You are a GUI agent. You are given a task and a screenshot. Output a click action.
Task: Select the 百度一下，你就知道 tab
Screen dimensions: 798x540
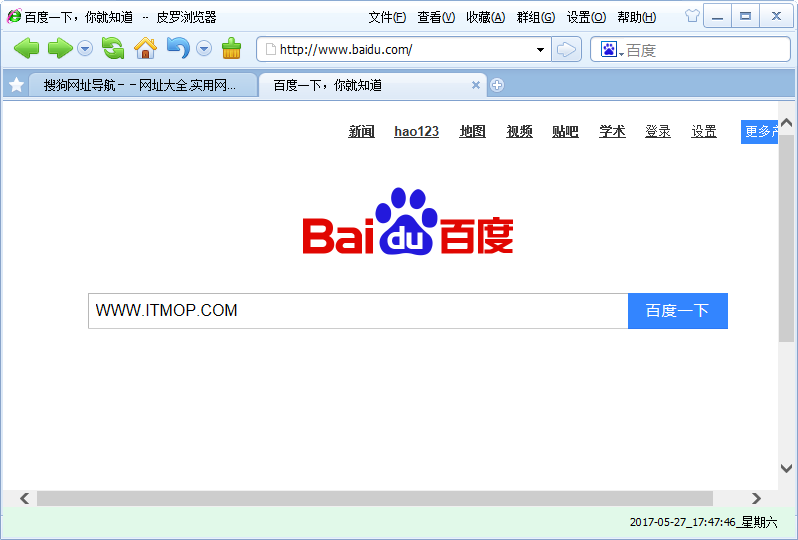tap(373, 85)
